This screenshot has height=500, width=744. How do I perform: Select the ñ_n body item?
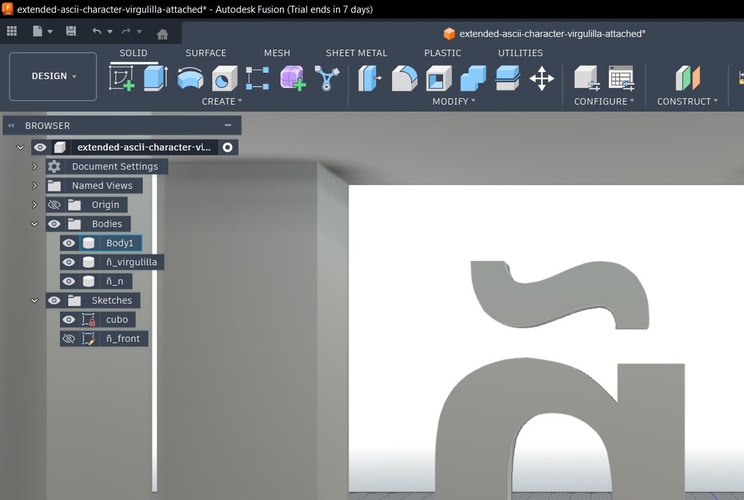tap(115, 281)
